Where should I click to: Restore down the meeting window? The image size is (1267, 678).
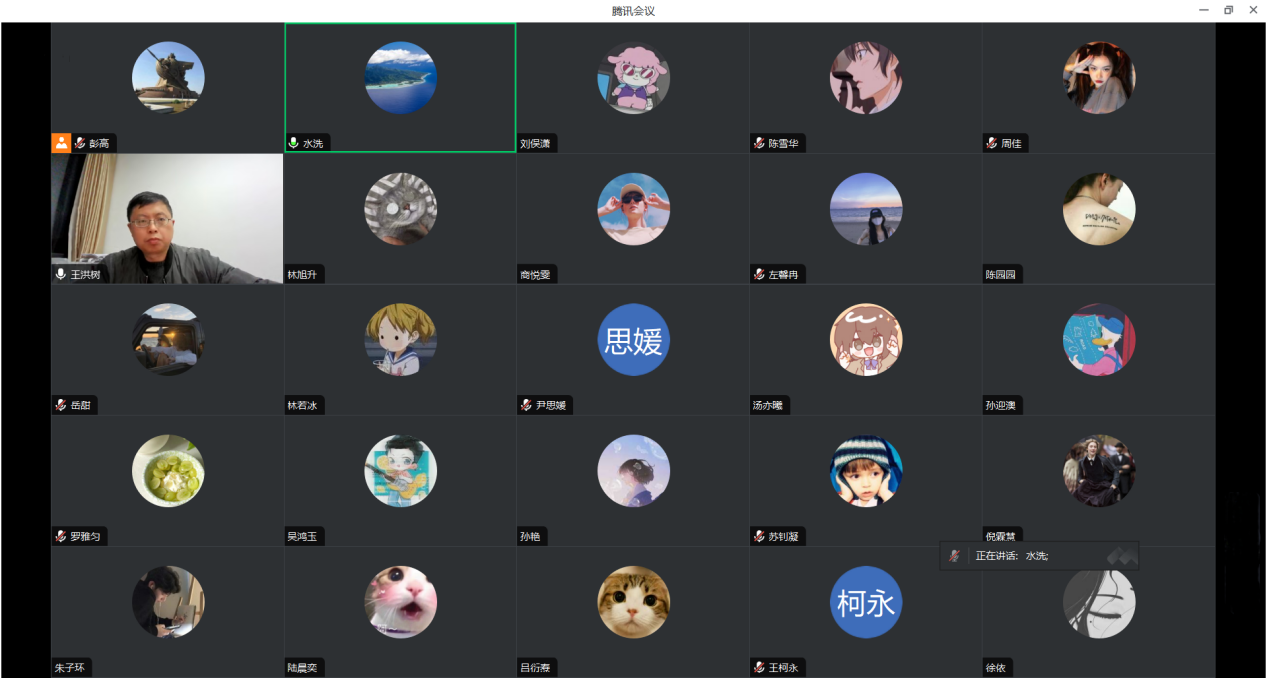(1229, 10)
